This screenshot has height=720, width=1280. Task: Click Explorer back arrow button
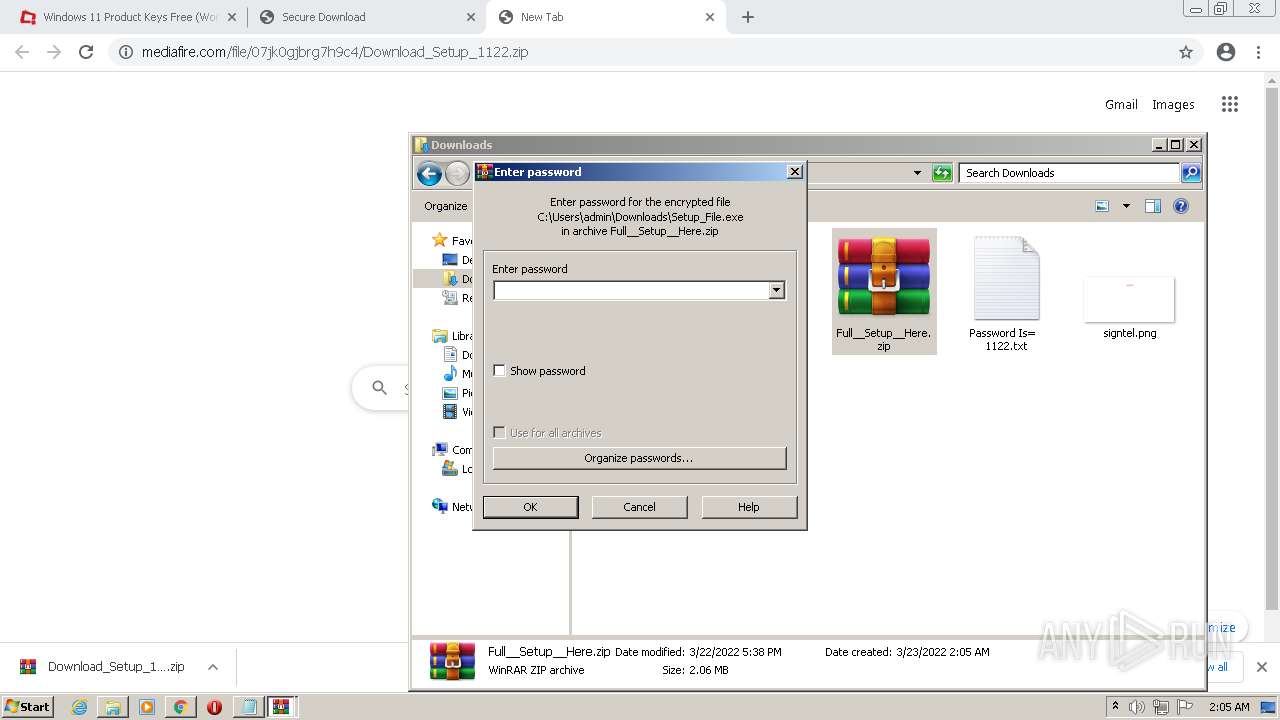(429, 174)
